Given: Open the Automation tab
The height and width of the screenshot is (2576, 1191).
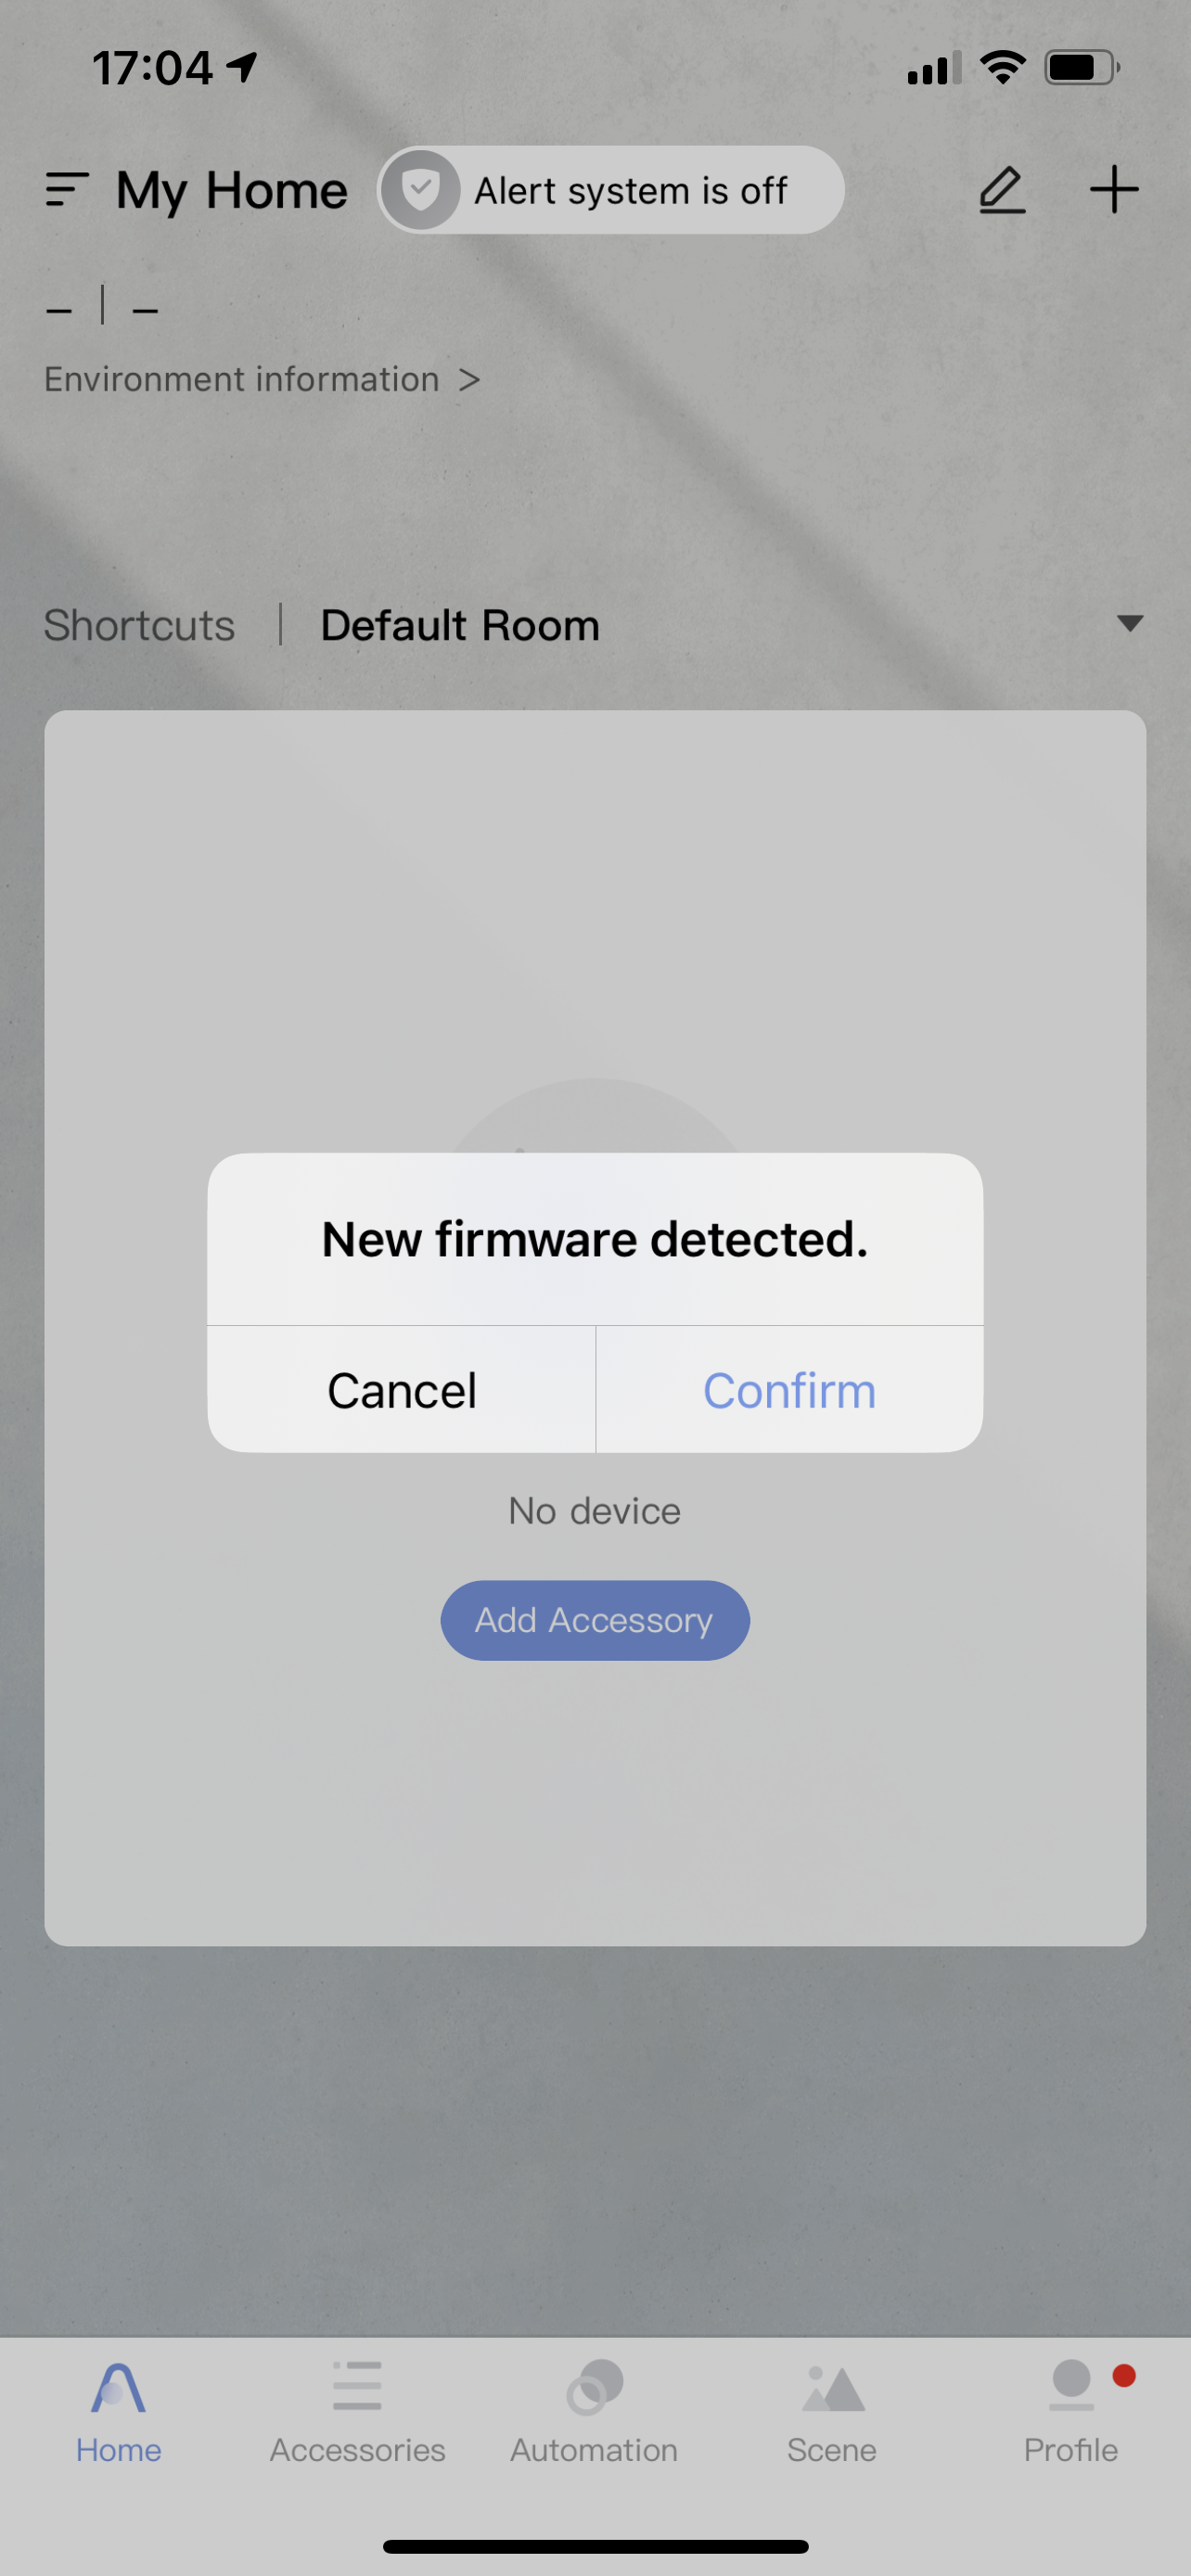Looking at the screenshot, I should click(594, 2414).
